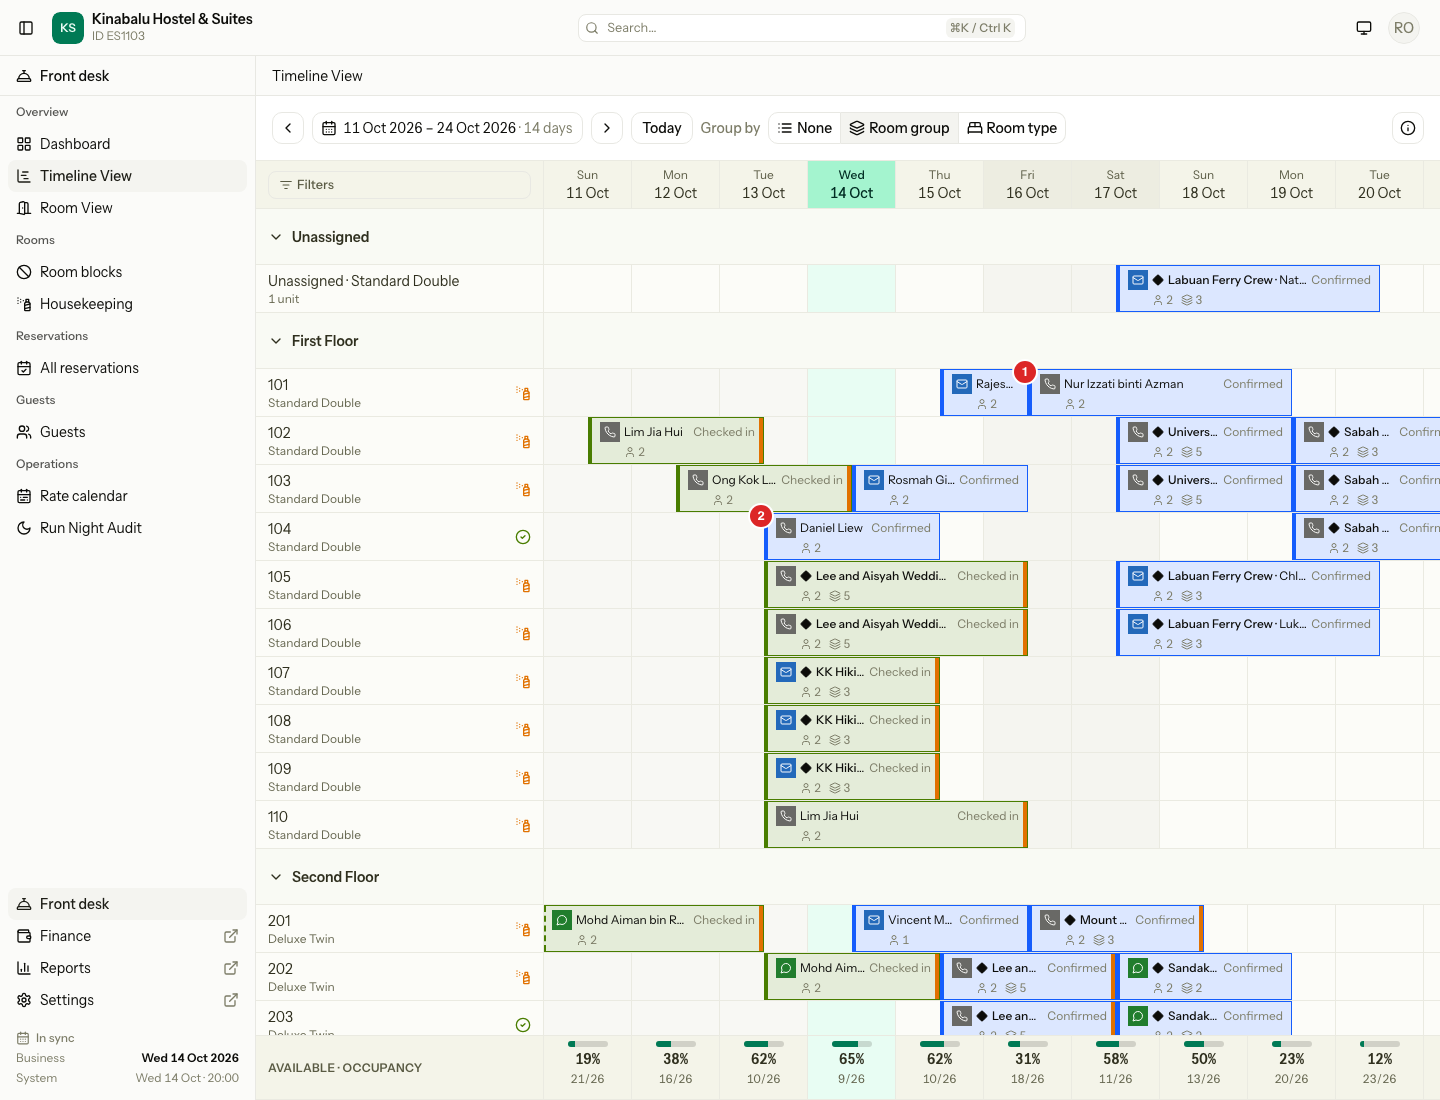Image resolution: width=1440 pixels, height=1100 pixels.
Task: Click housekeeping status icon for room 101
Action: click(x=523, y=393)
